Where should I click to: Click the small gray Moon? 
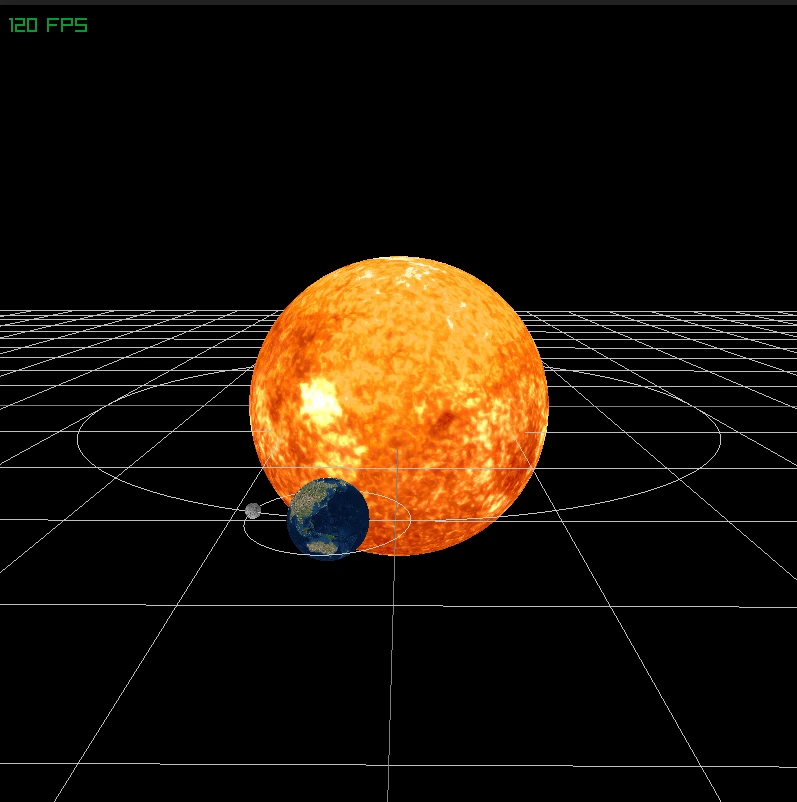pyautogui.click(x=253, y=510)
